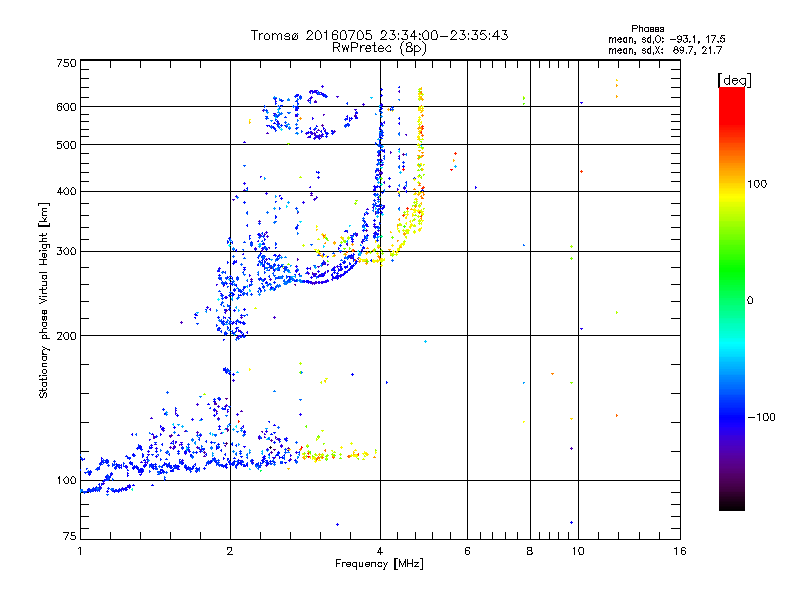Click the x-axis tick label '2'
Image resolution: width=800 pixels, height=600 pixels.
pos(230,551)
